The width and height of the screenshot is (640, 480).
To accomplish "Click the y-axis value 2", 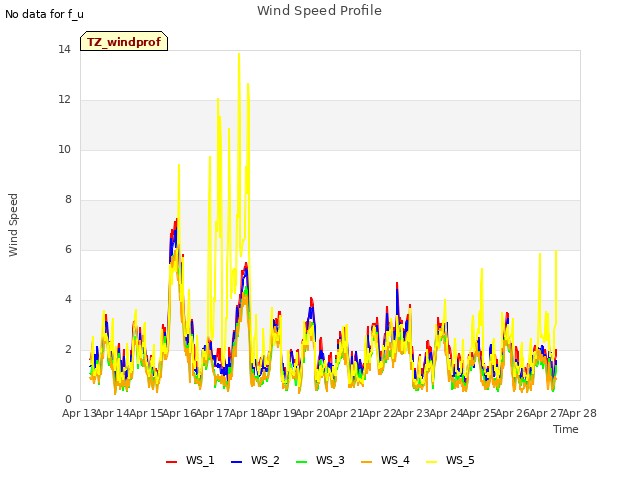I will (68, 350).
